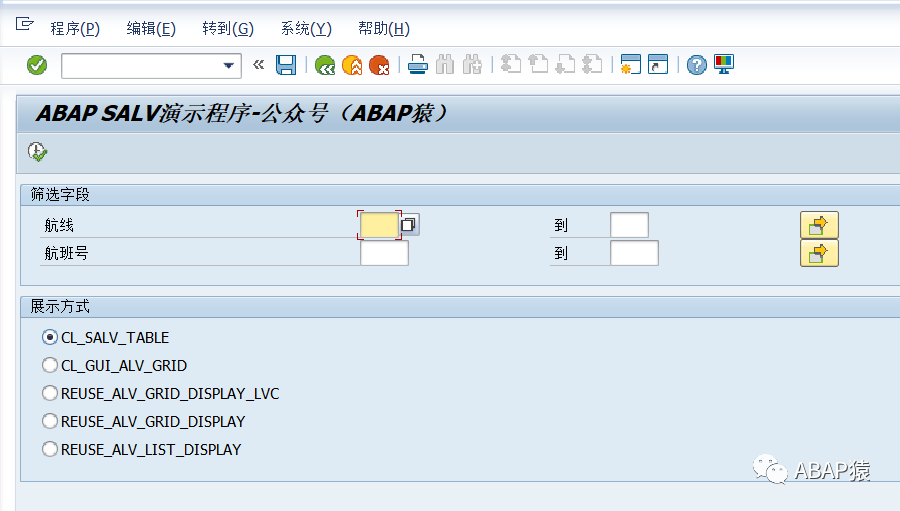
Task: Select the REUSE_ALV_GRID_DISPLAY_LVC radio button
Action: tap(50, 393)
